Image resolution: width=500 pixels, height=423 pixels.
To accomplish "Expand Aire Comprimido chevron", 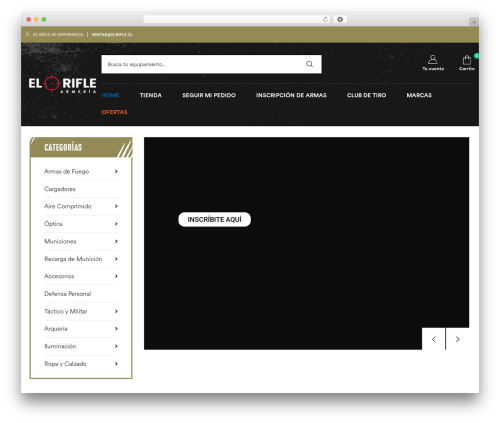I will tap(116, 206).
